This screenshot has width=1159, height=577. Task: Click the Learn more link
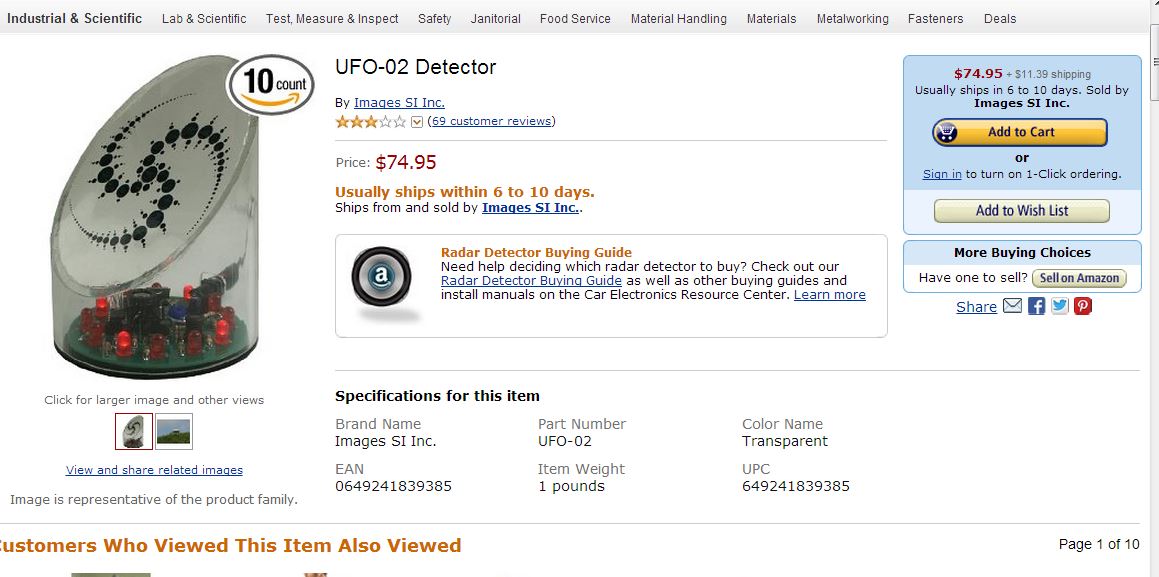[x=829, y=295]
